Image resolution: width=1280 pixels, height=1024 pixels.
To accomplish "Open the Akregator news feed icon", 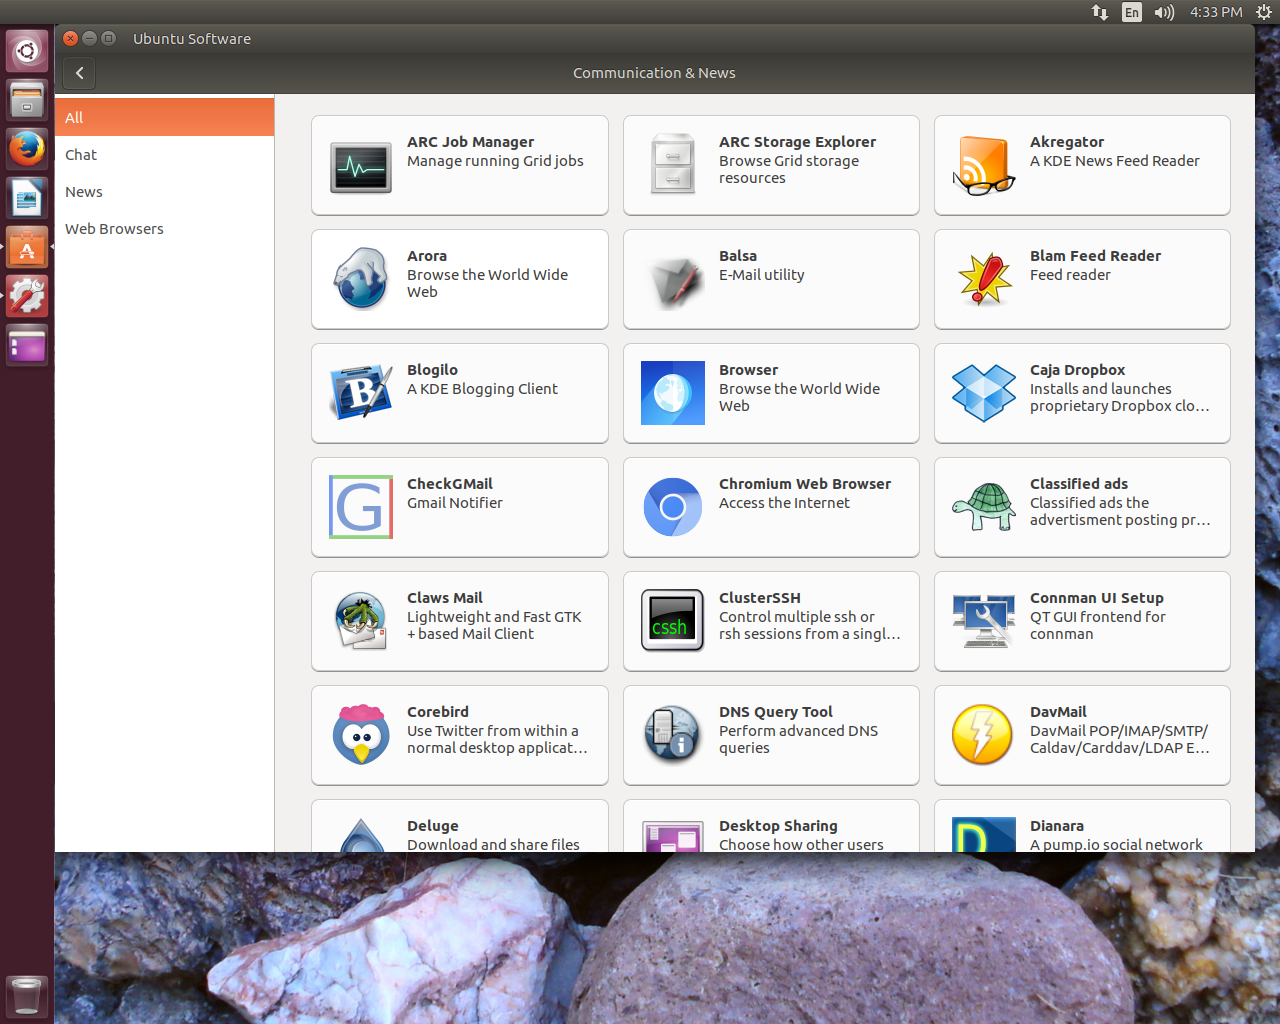I will point(984,165).
